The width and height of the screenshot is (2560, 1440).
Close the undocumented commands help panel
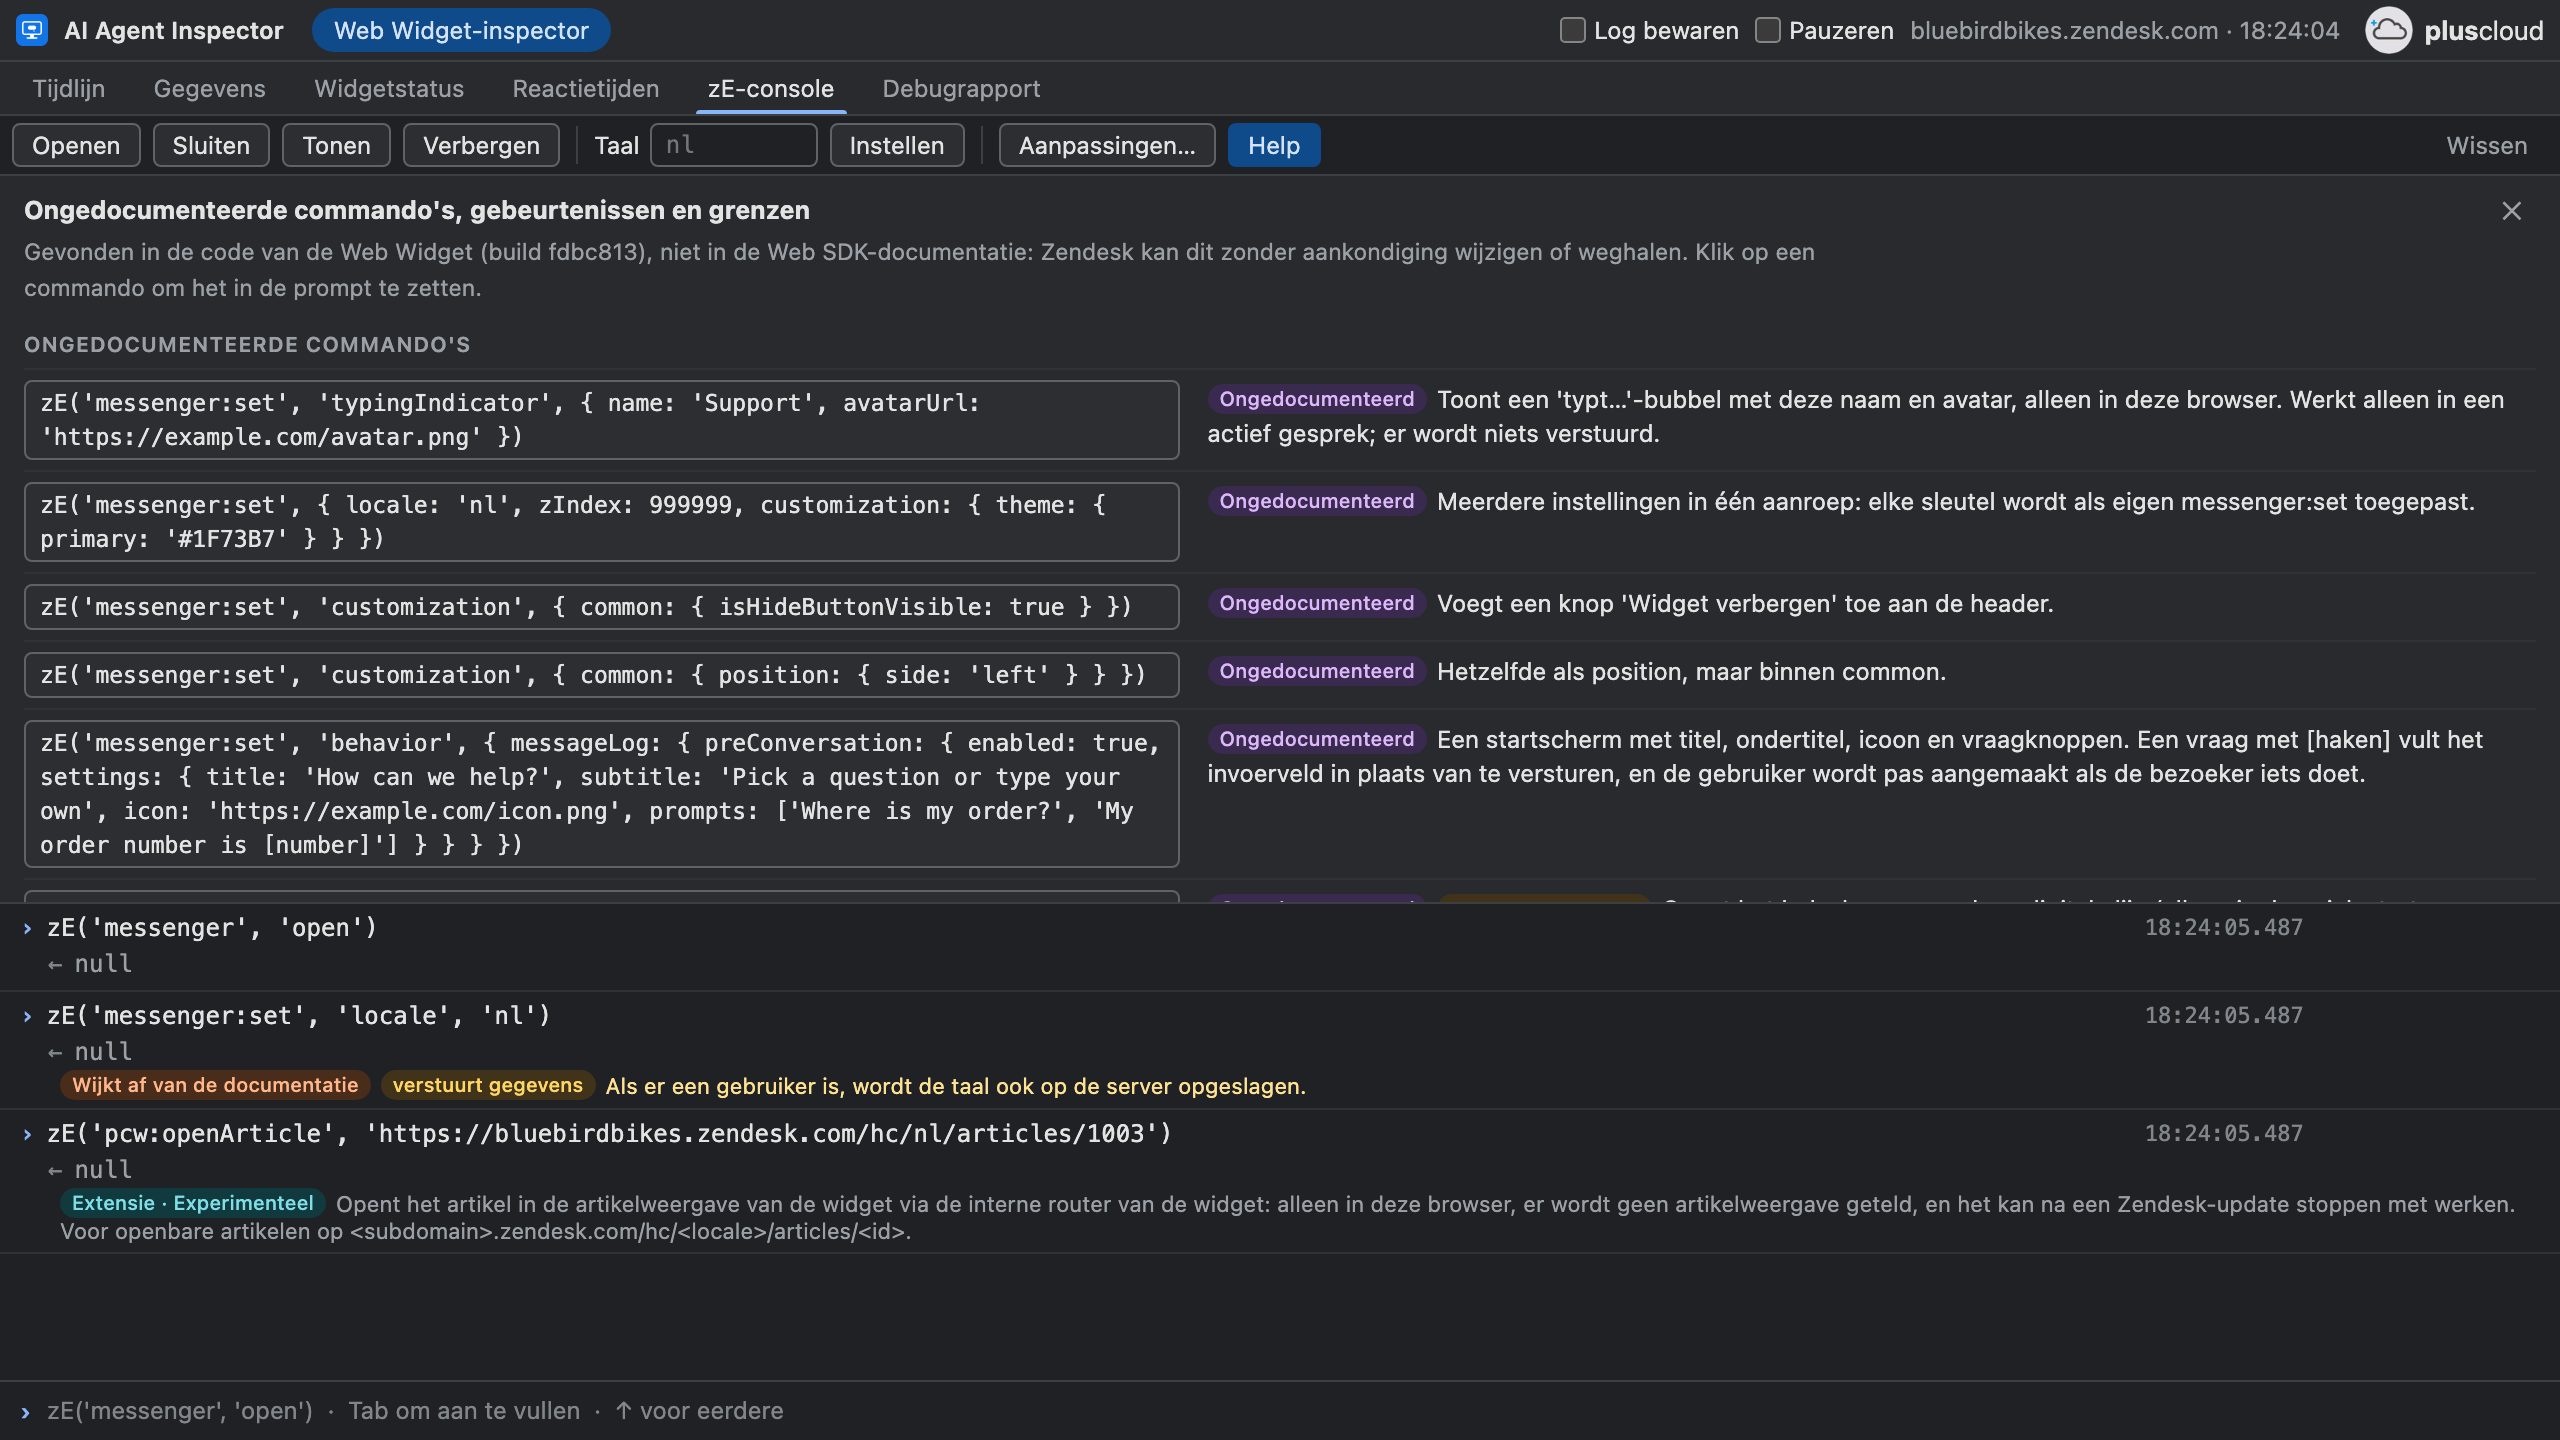2511,211
